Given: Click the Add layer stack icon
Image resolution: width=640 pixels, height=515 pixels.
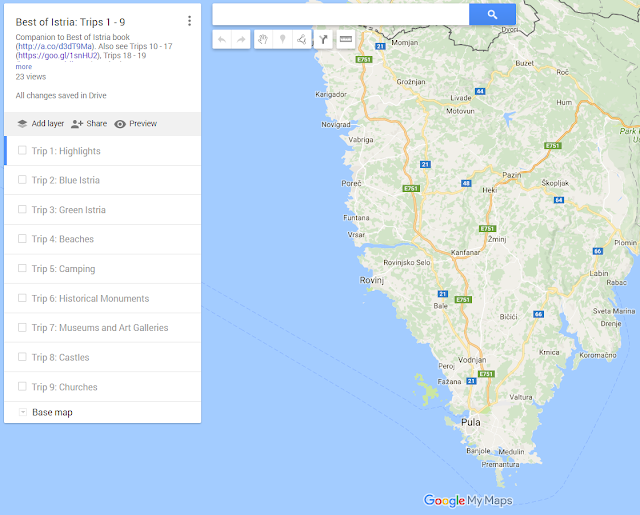Looking at the screenshot, I should (22, 124).
